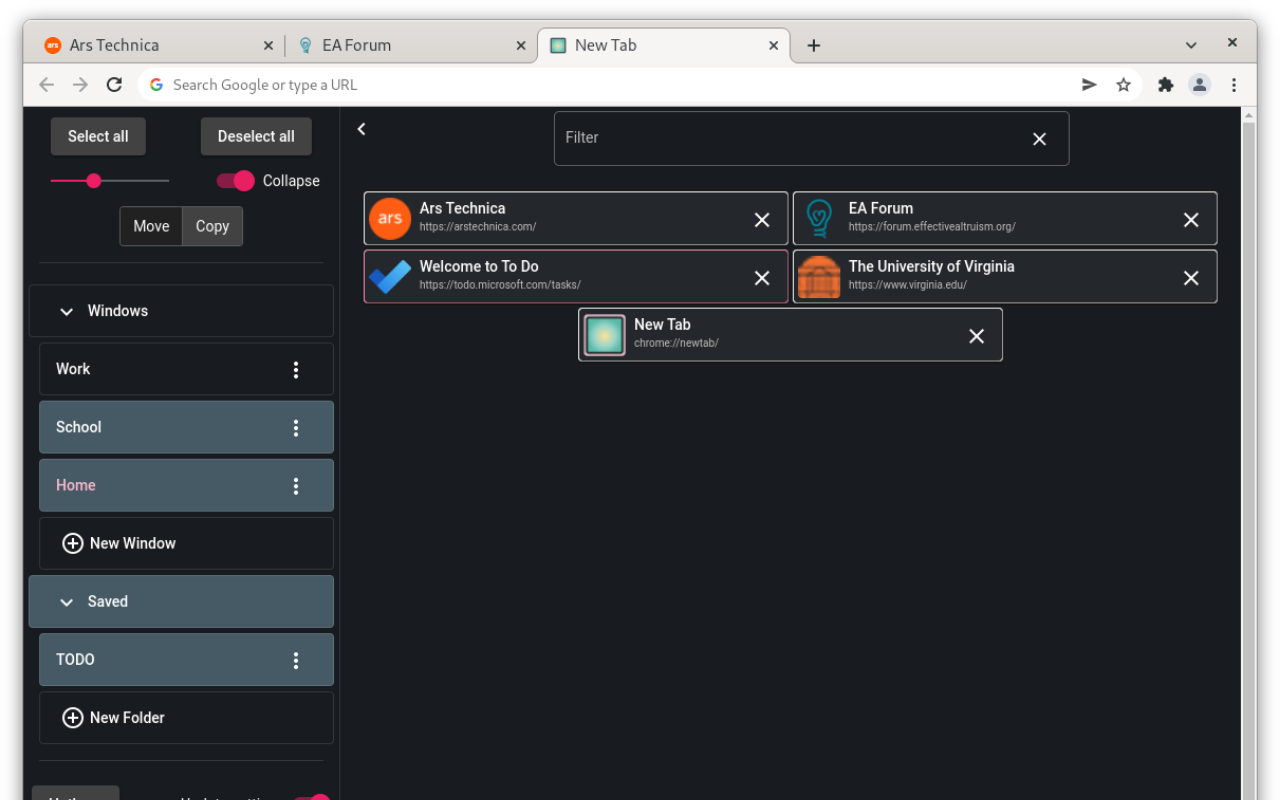Close the Ars Technica tab card
The width and height of the screenshot is (1280, 800).
coord(762,220)
